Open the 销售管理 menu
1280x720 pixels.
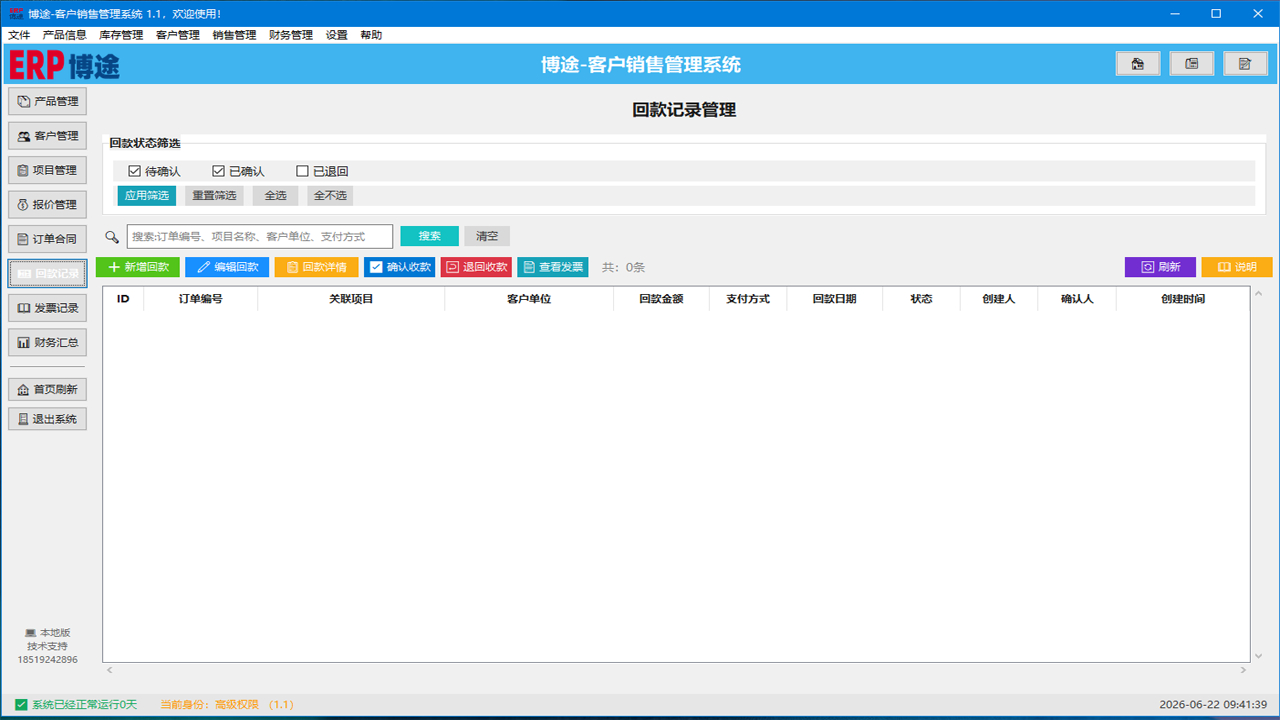(x=234, y=35)
